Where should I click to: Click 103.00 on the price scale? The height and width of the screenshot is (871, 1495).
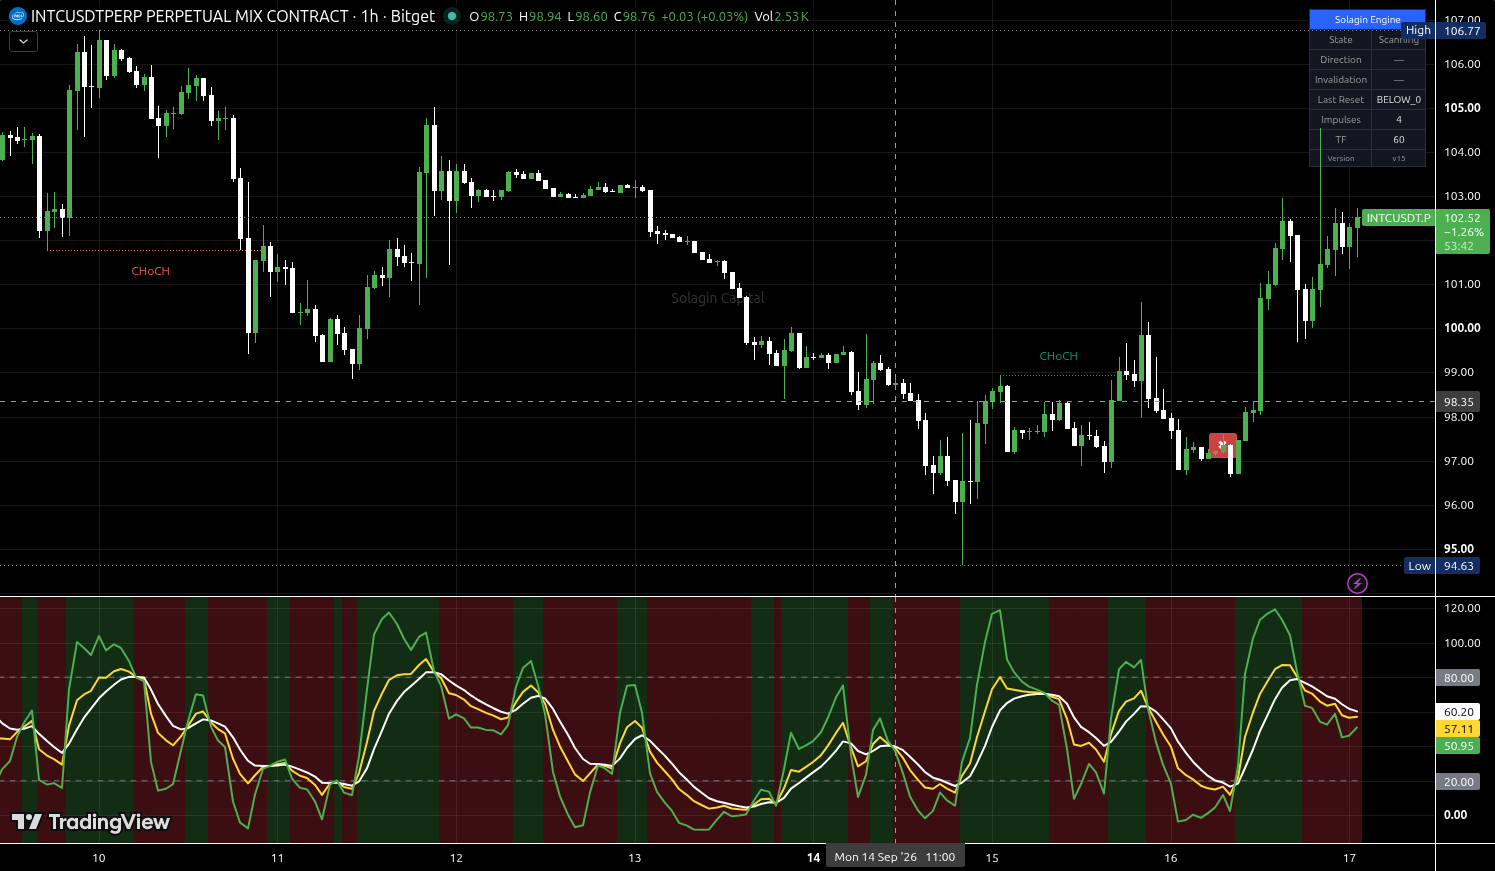1462,196
